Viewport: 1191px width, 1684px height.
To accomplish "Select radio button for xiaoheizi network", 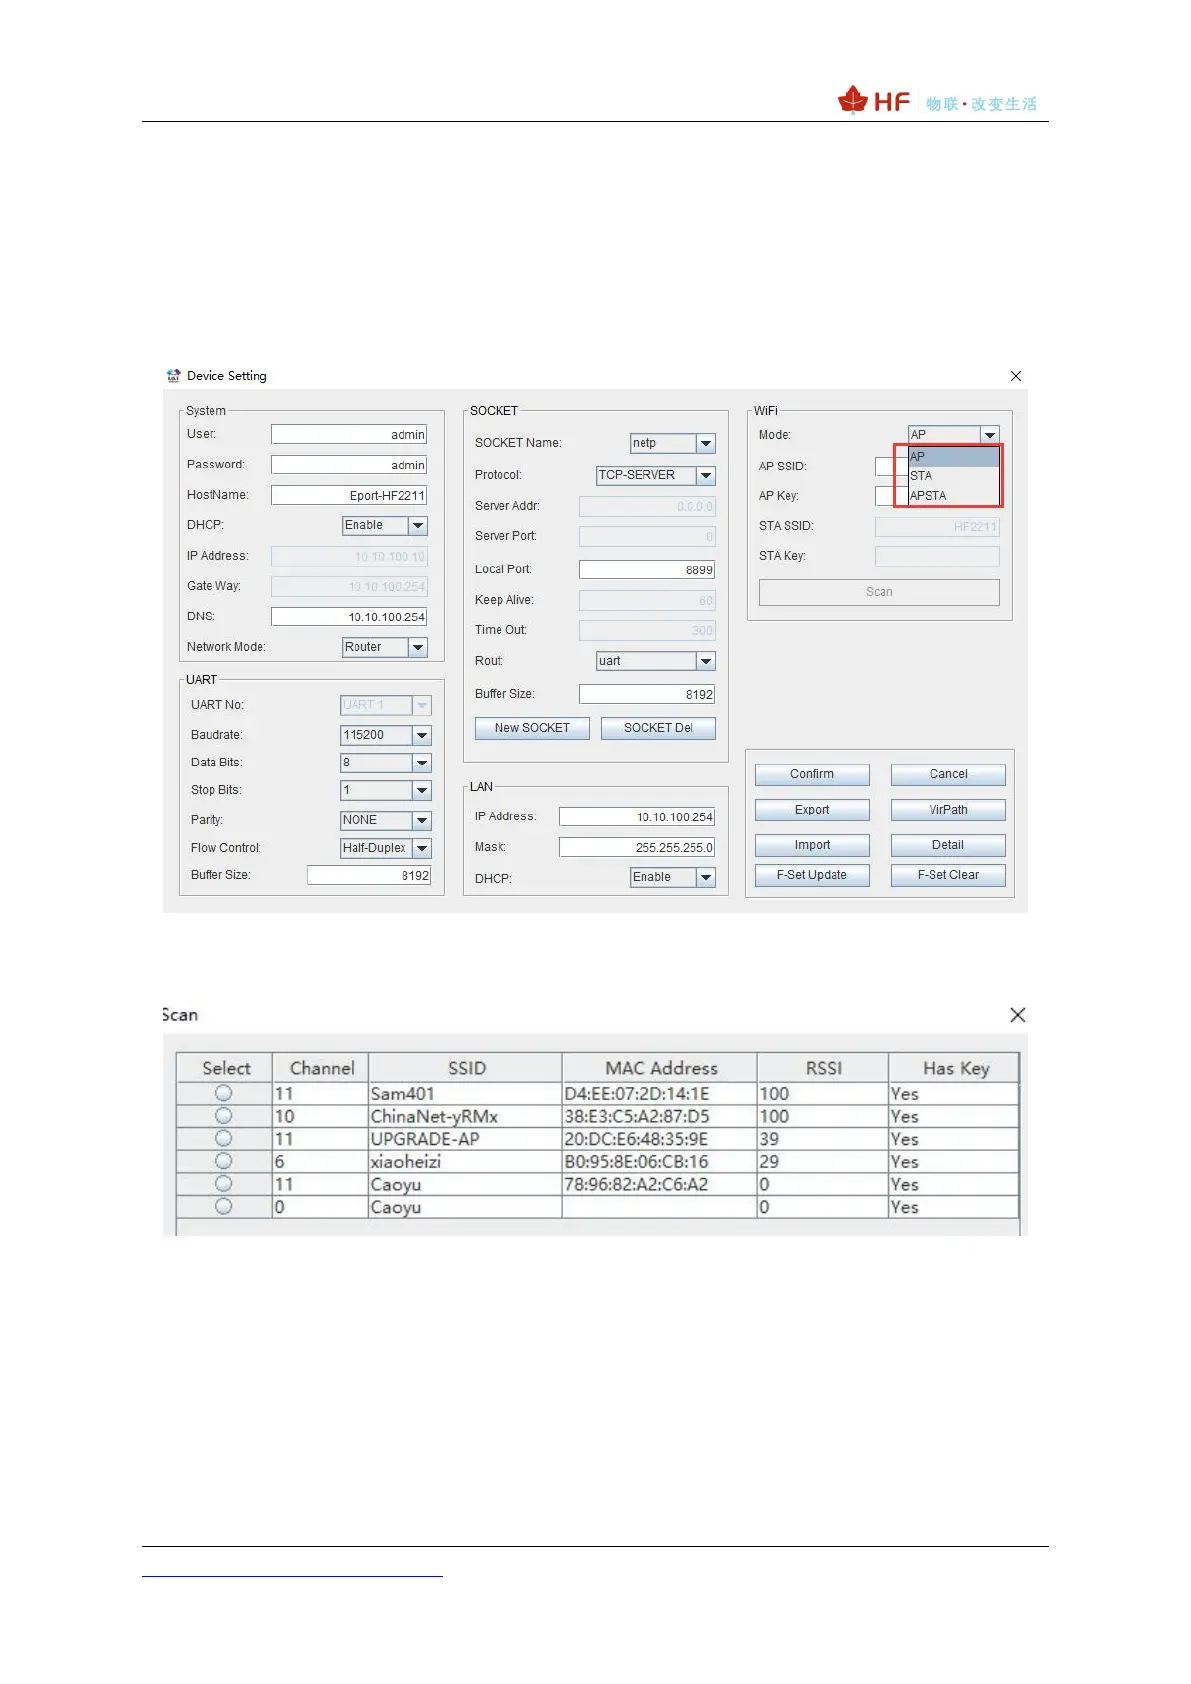I will pos(223,1161).
